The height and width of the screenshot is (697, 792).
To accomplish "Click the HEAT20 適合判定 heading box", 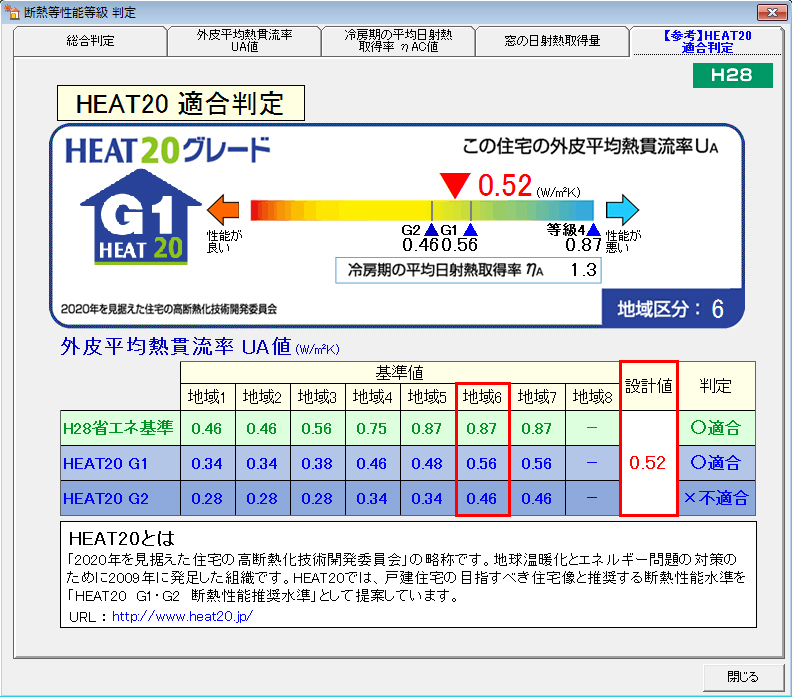I will (181, 103).
